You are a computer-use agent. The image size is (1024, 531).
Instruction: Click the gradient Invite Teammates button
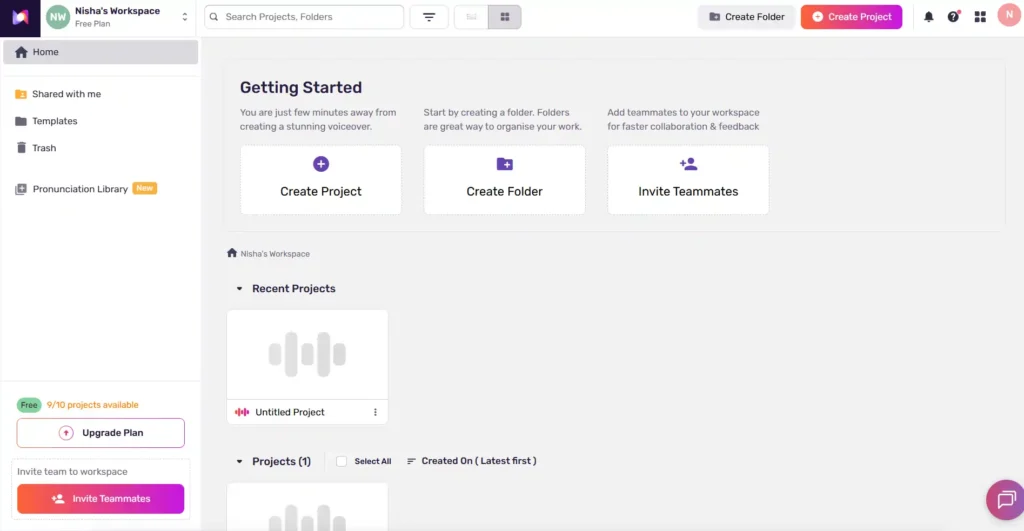tap(101, 499)
